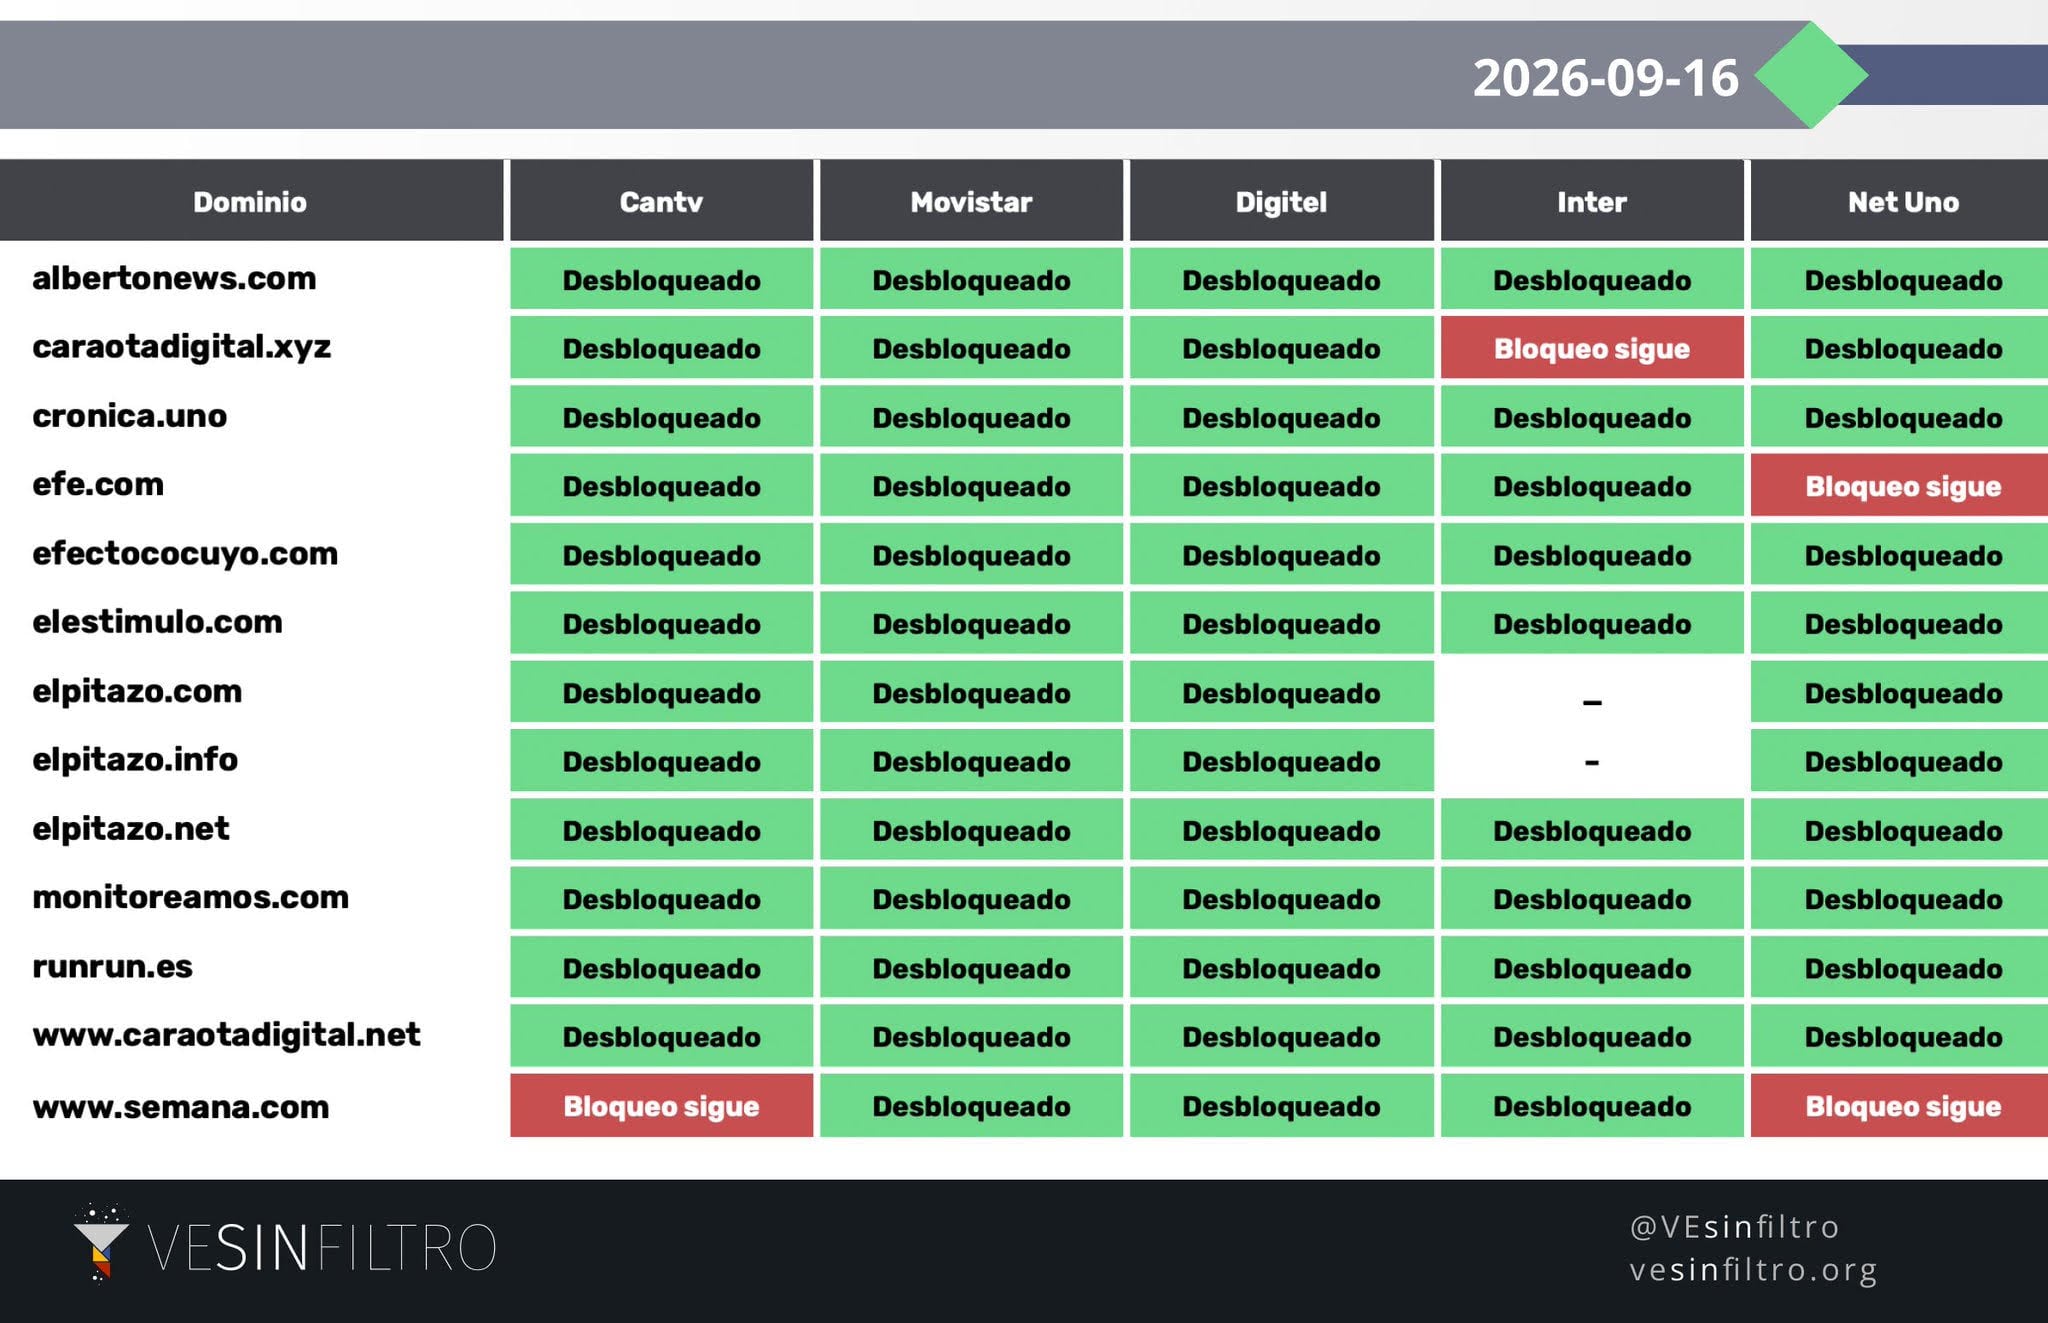The image size is (2048, 1323).
Task: Click the efe.com domain name
Action: (98, 484)
